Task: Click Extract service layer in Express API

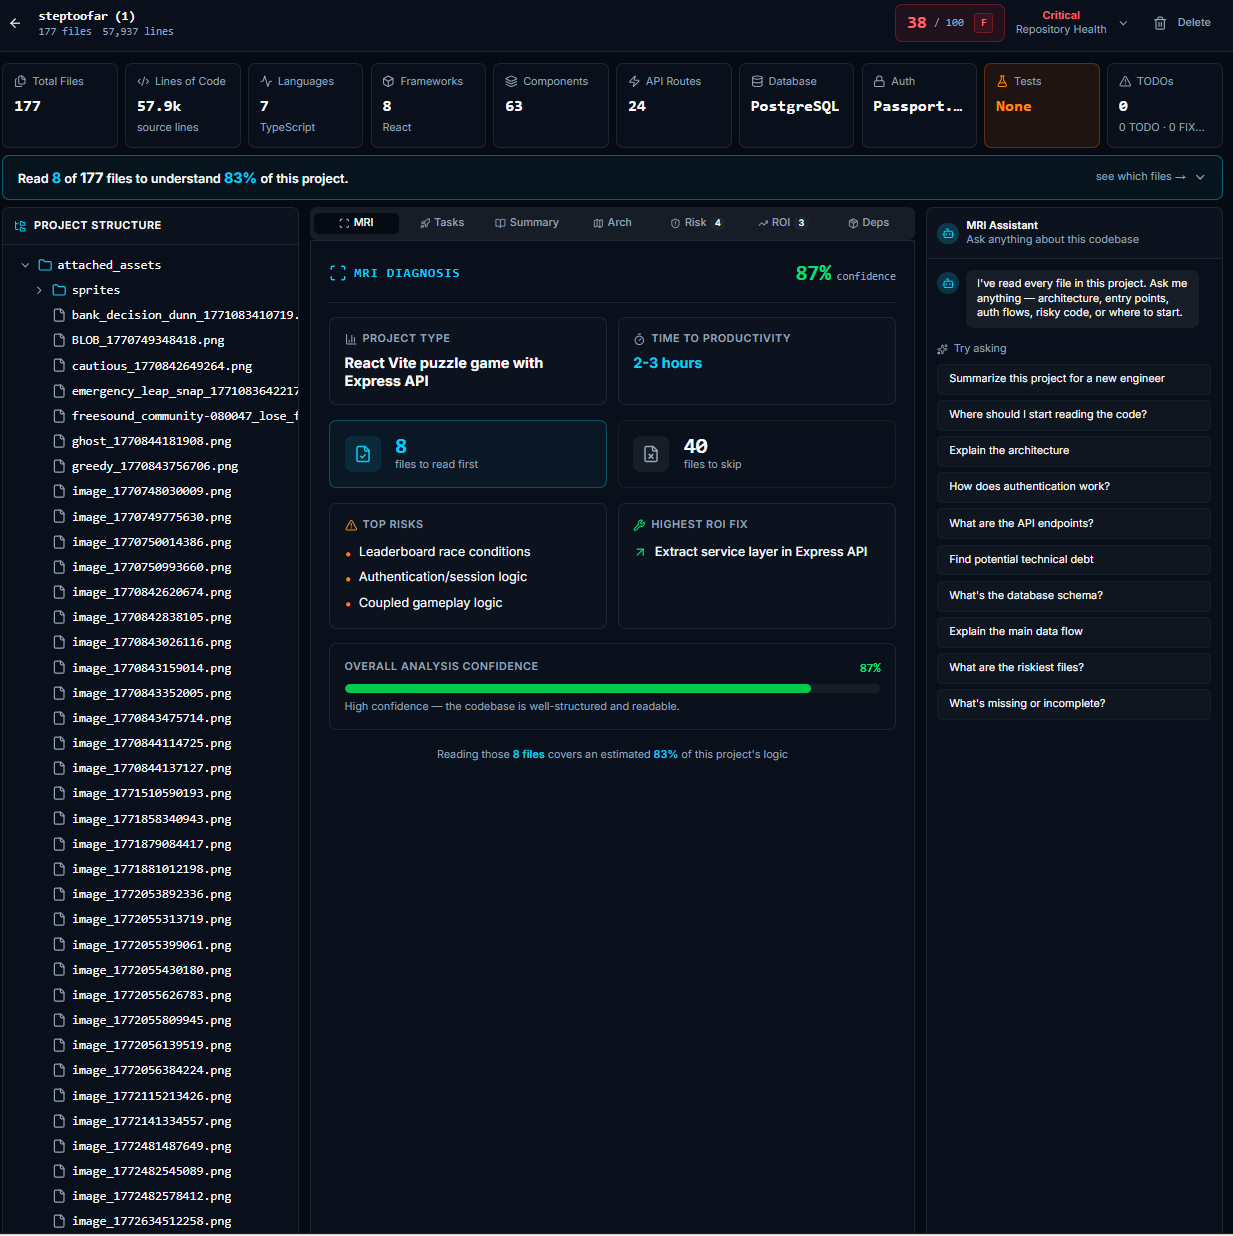Action: 760,552
